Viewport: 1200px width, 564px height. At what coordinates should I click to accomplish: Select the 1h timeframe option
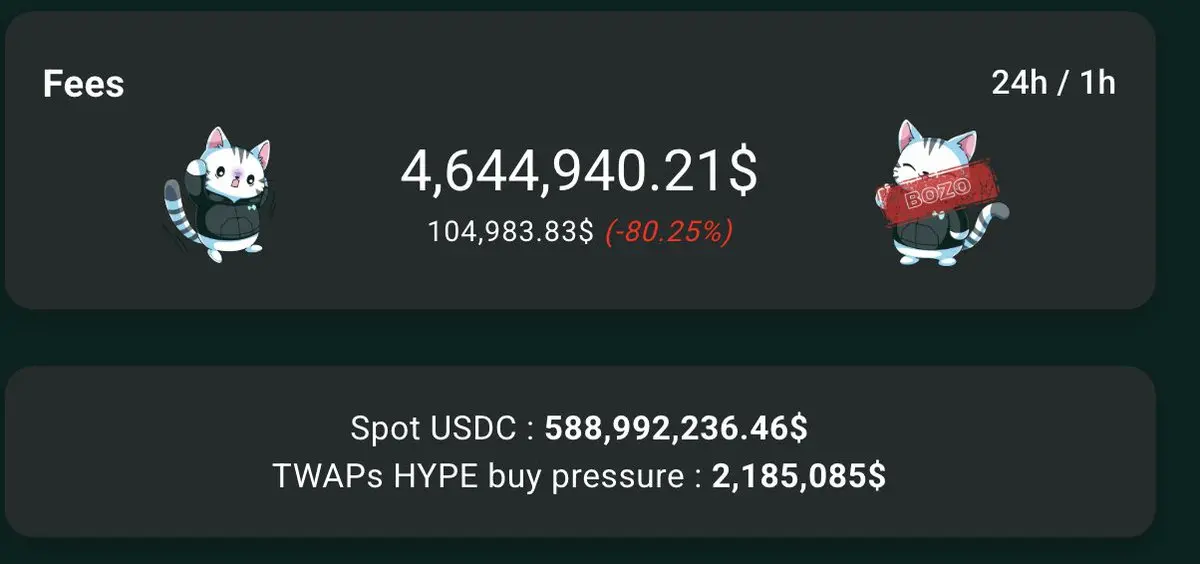click(x=1097, y=82)
